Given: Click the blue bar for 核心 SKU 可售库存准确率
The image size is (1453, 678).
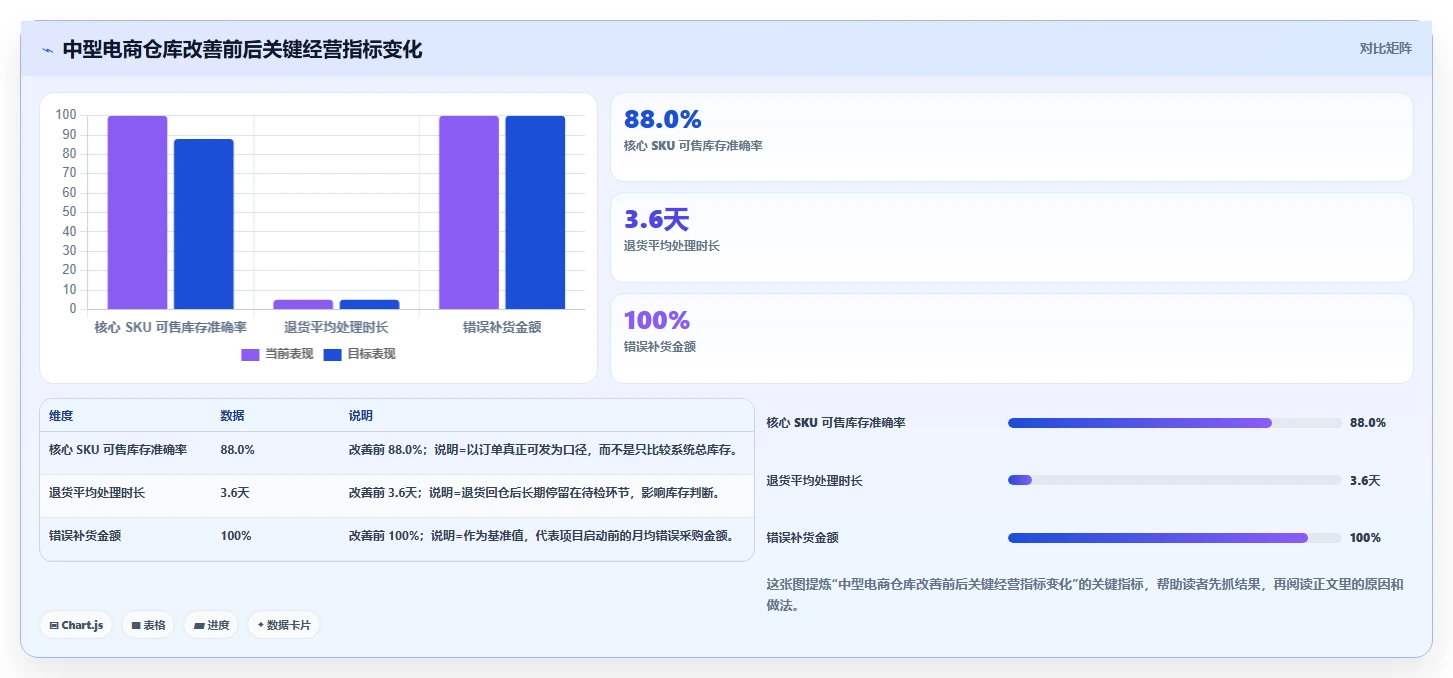Looking at the screenshot, I should coord(203,224).
